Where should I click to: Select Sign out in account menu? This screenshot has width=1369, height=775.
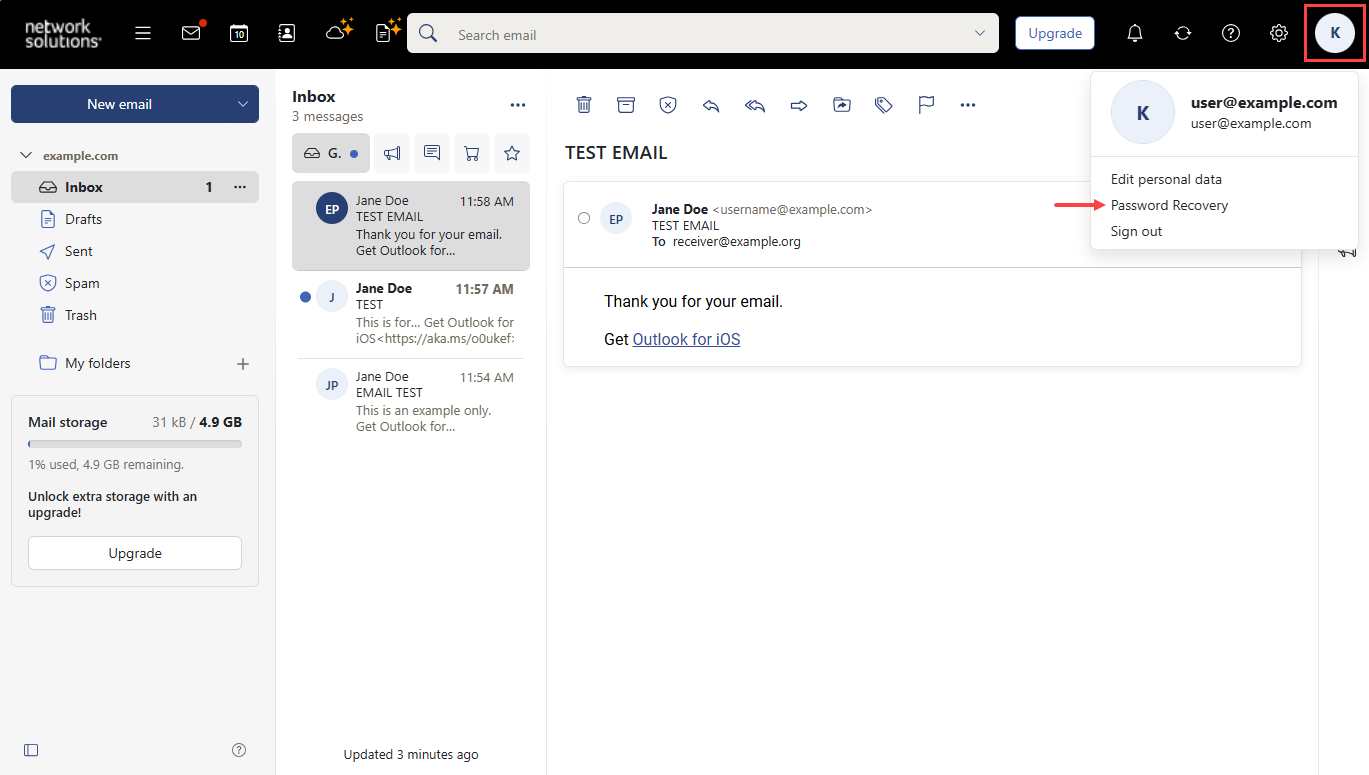[x=1136, y=231]
